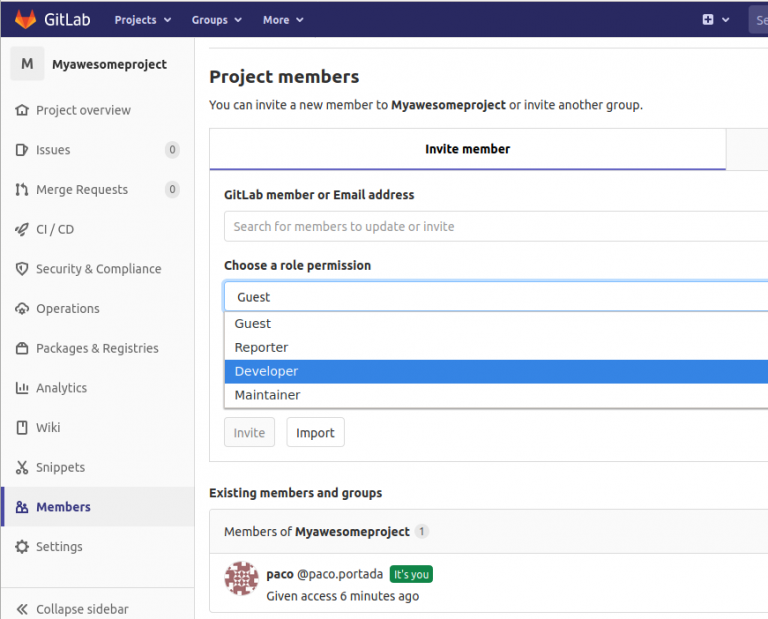Open the Project overview home icon
Image resolution: width=768 pixels, height=619 pixels.
tap(22, 110)
